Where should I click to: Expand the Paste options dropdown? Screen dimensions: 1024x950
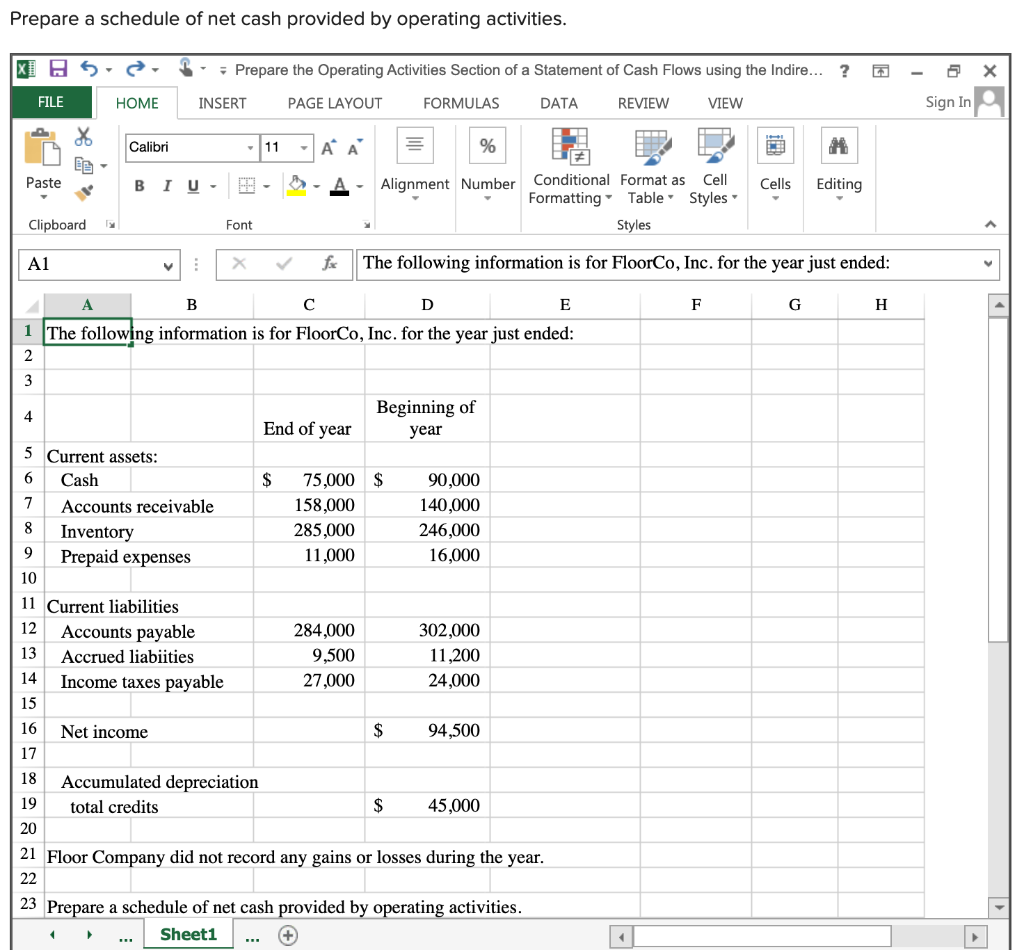point(43,196)
